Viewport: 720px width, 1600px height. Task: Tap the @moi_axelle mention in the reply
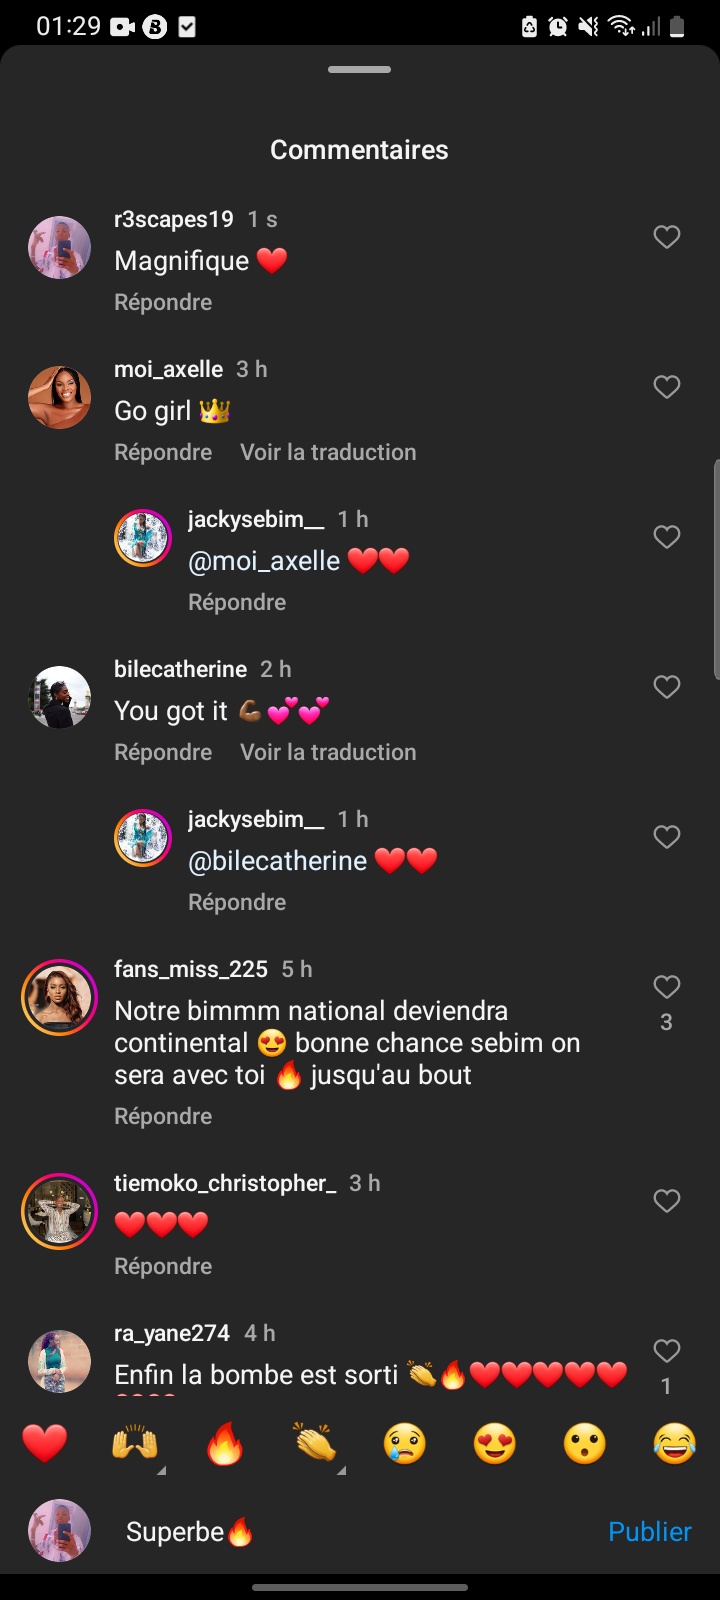(264, 561)
